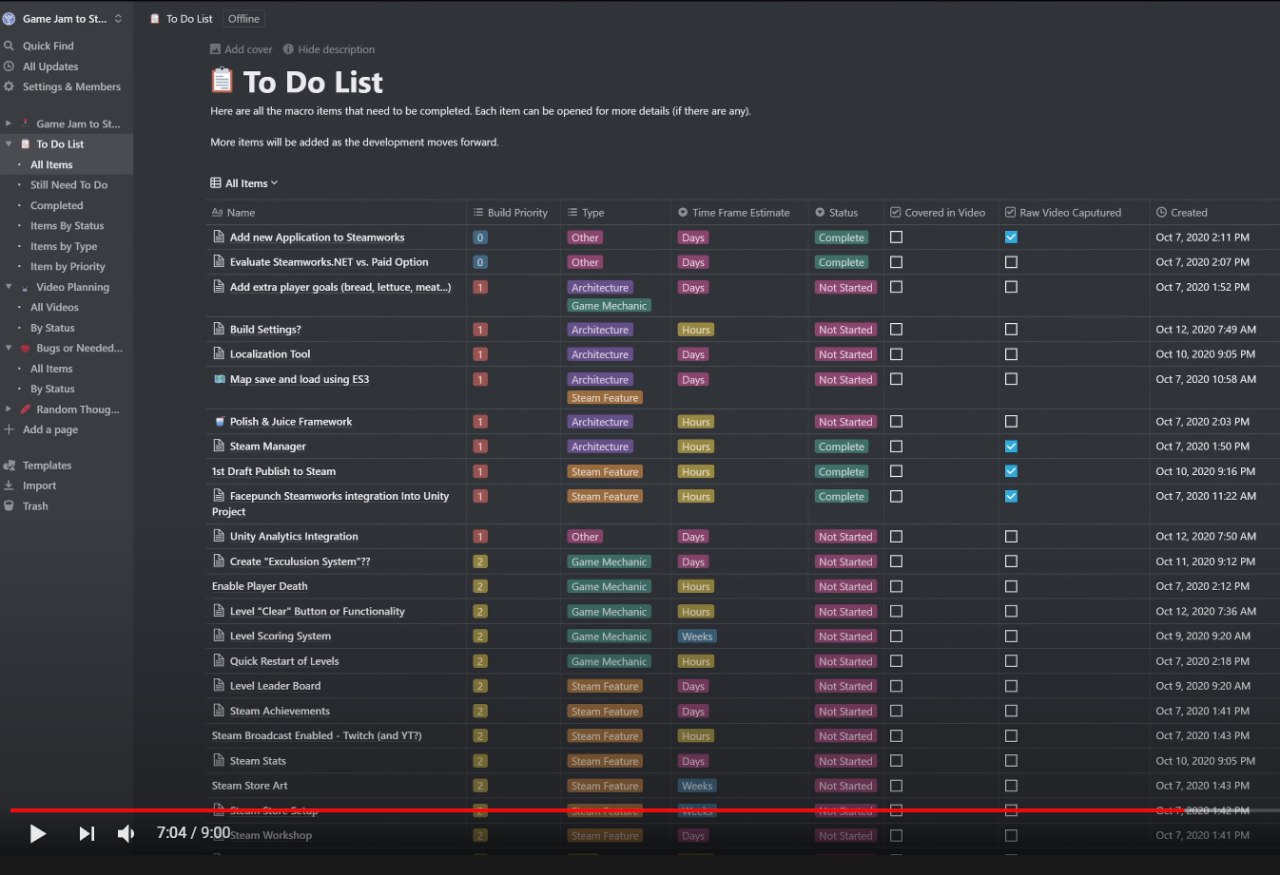Image resolution: width=1280 pixels, height=875 pixels.
Task: Uncheck Raw Video Captured for Steam Manager row
Action: tap(1011, 446)
